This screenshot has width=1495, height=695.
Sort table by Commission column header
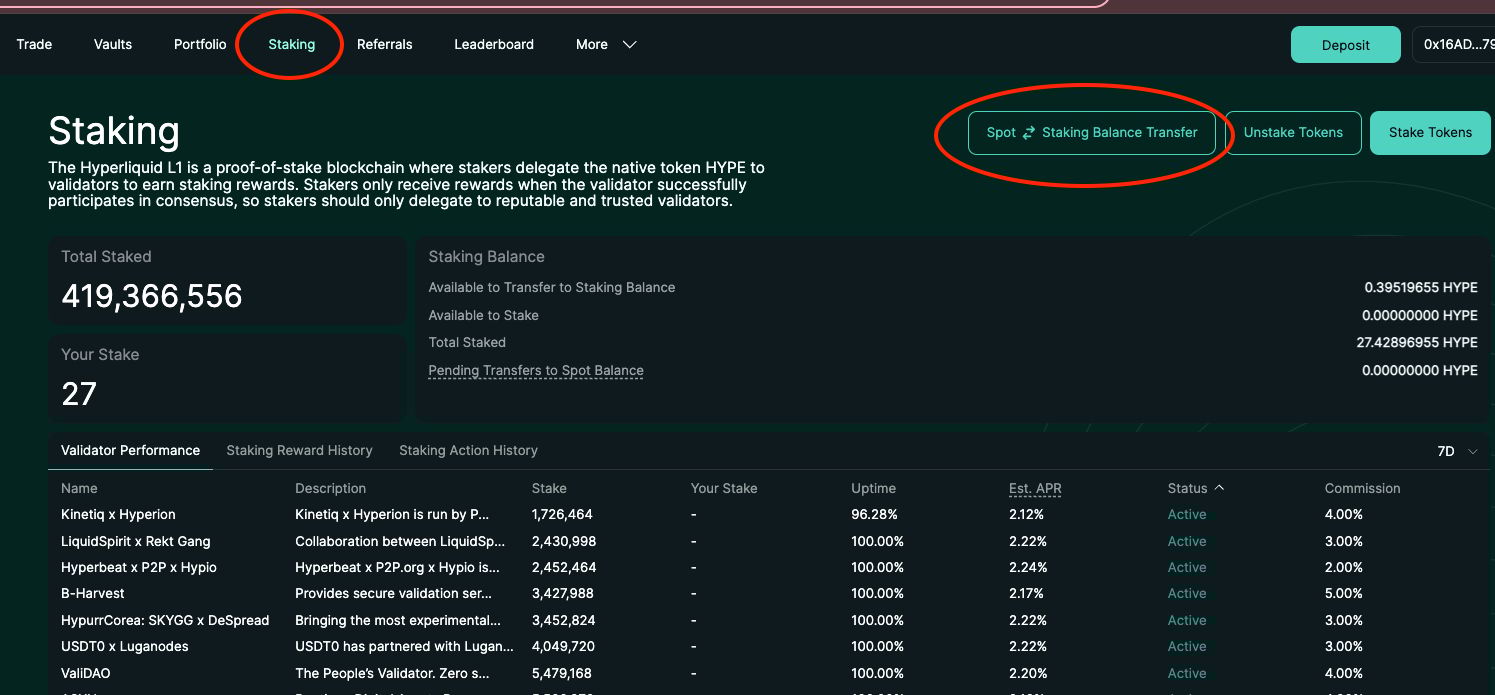click(1362, 488)
